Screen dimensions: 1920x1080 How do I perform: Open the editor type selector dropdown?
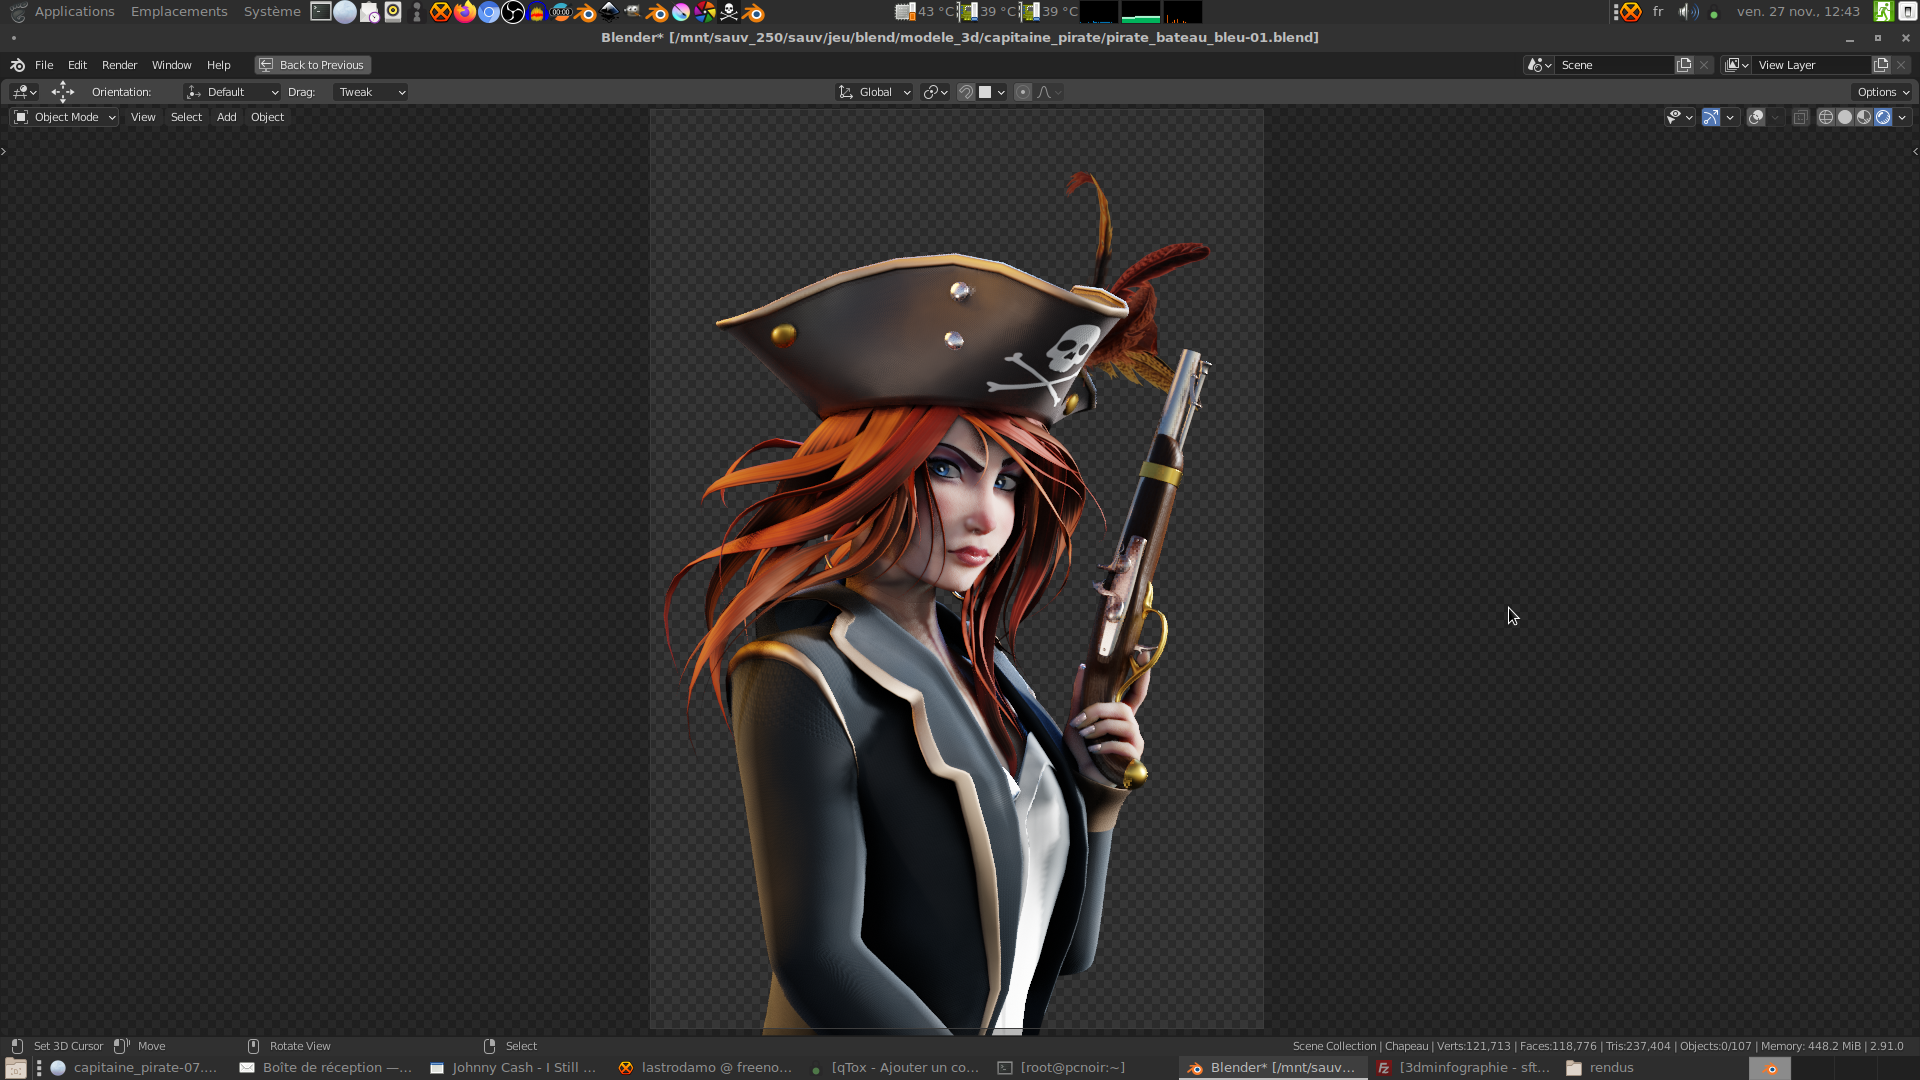24,92
